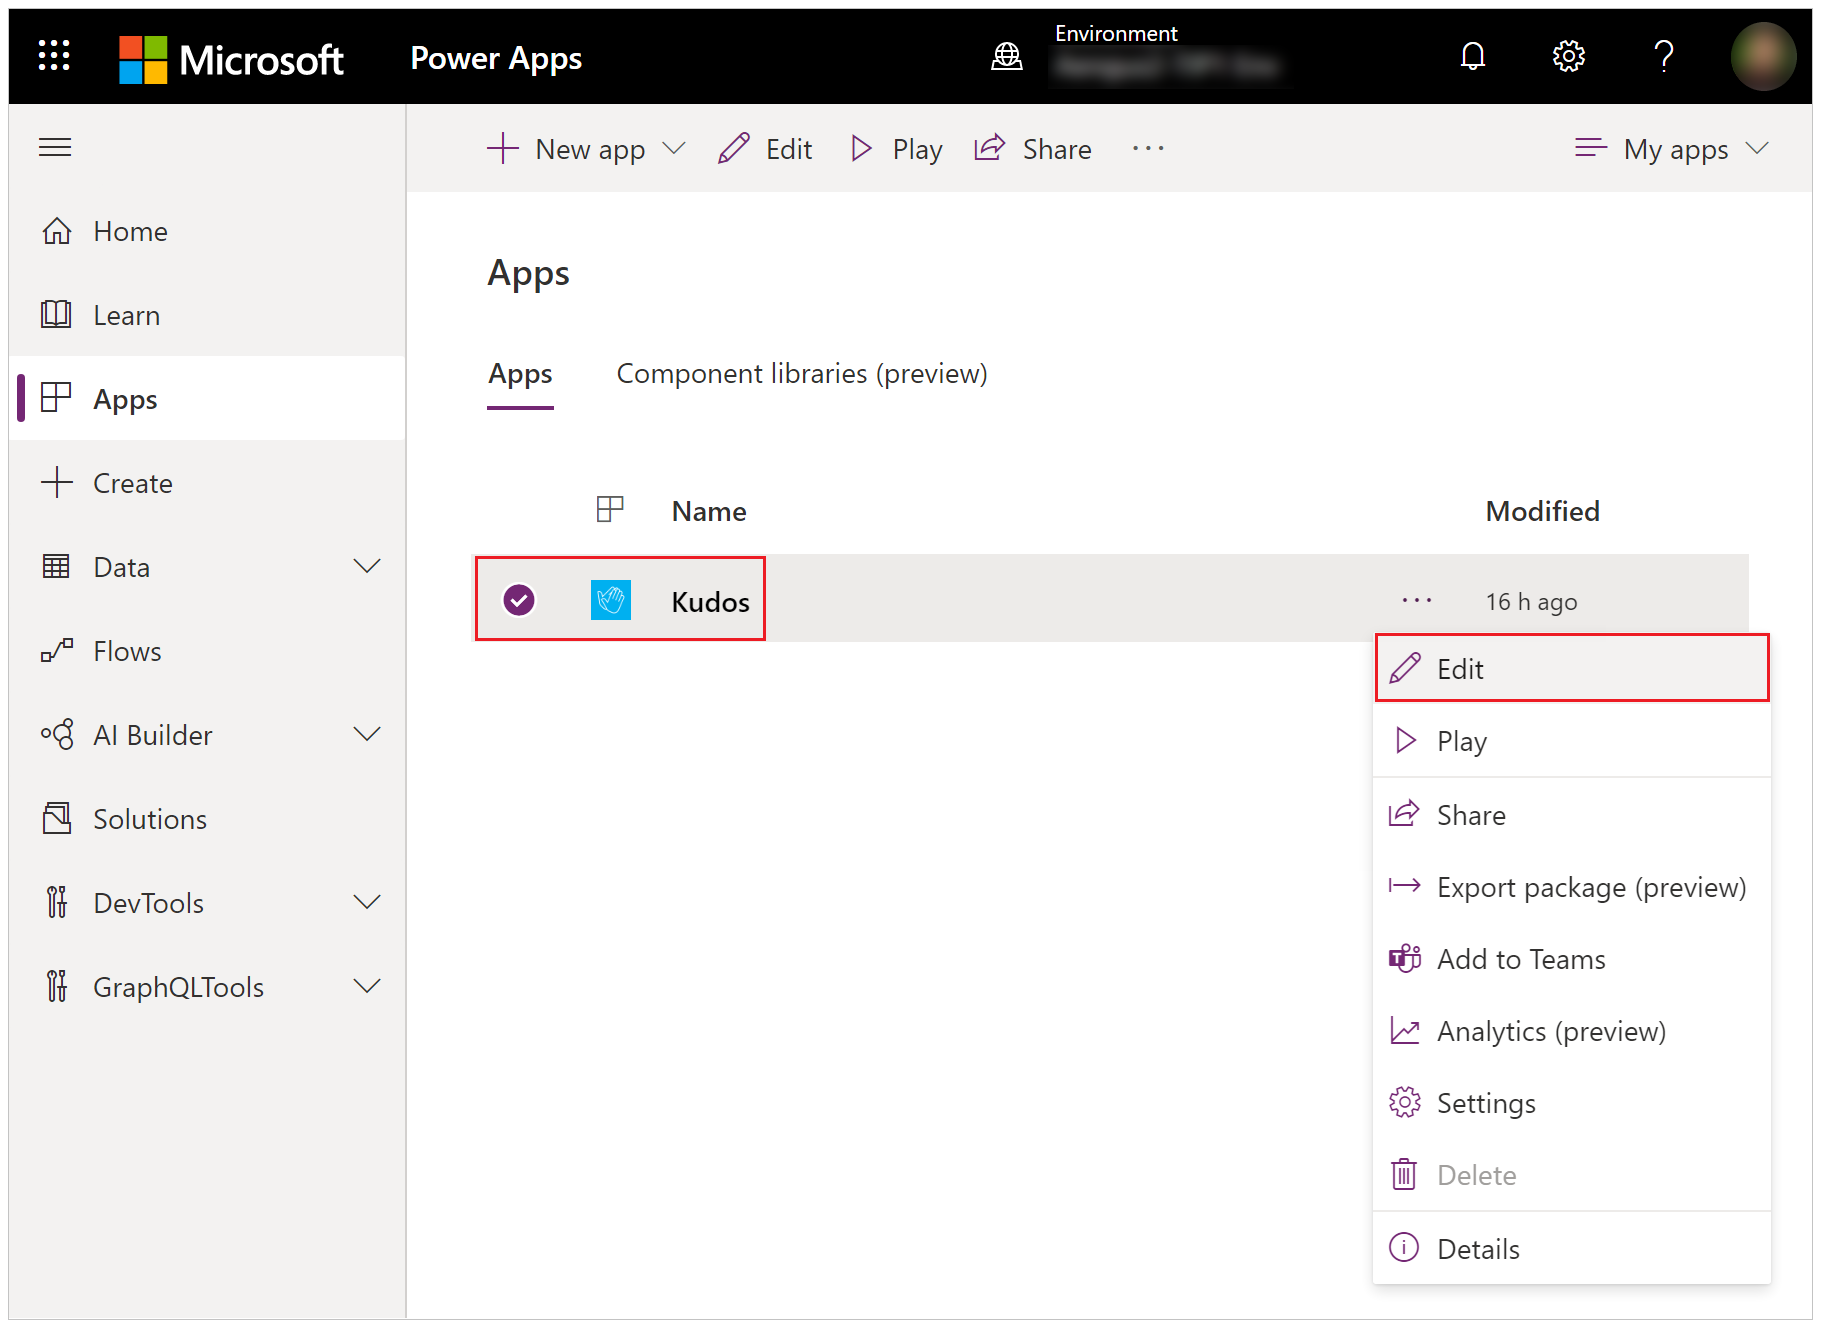
Task: Click the Kudos row more options ellipsis
Action: tap(1417, 601)
